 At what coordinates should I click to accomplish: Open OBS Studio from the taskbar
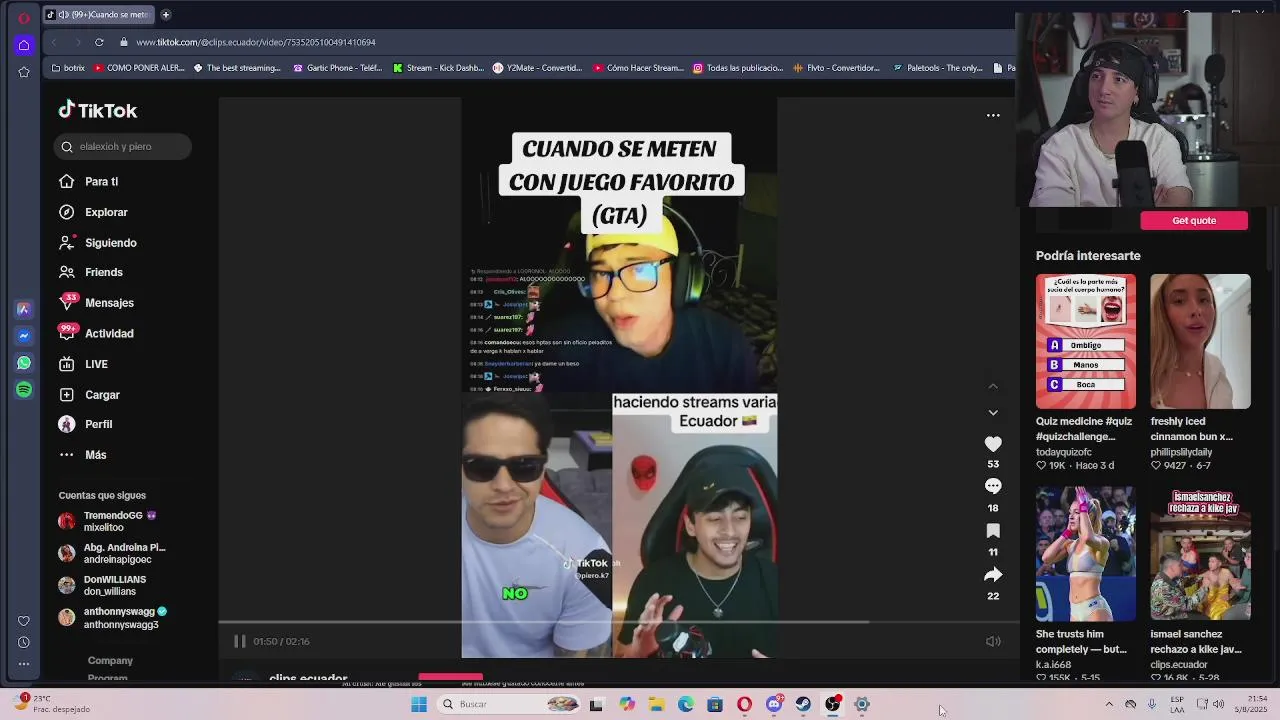832,704
